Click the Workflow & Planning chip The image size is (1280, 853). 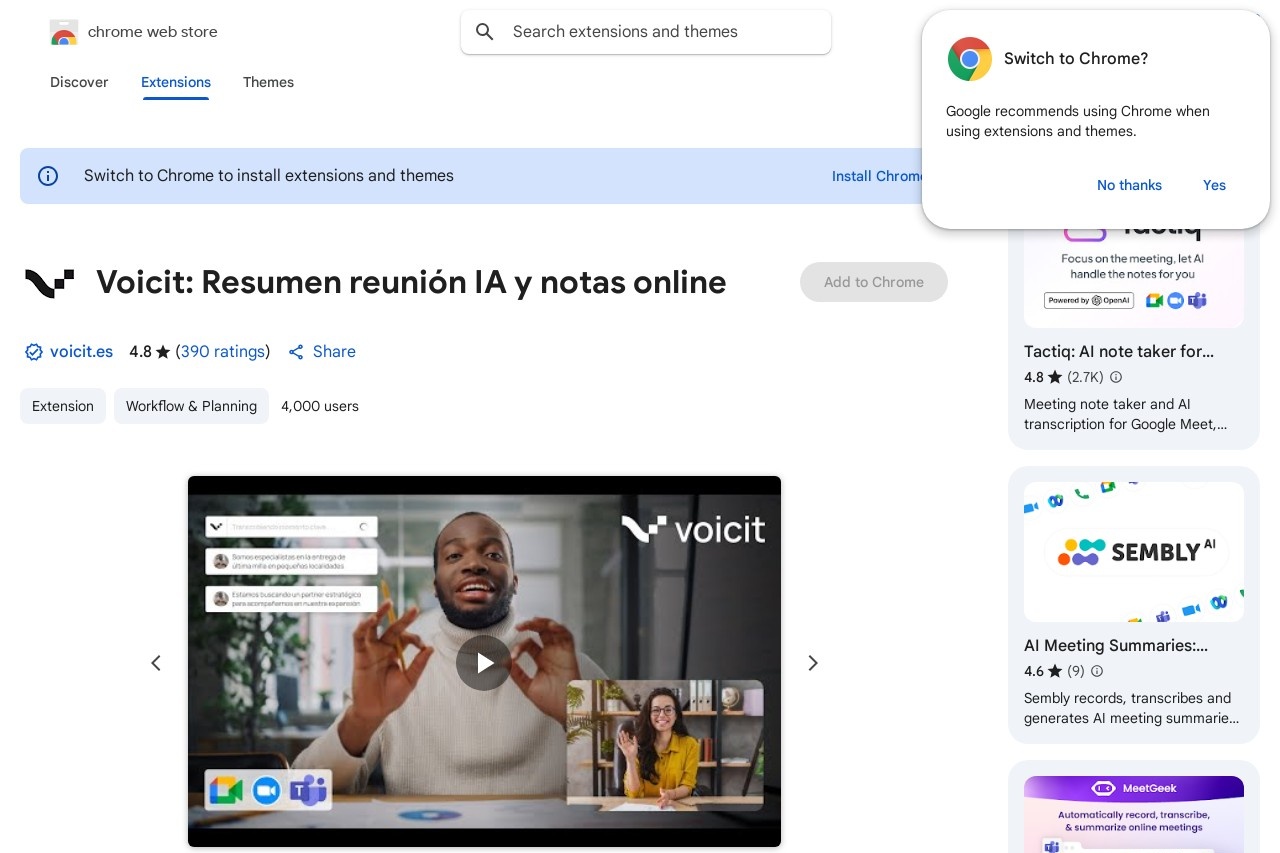(191, 406)
